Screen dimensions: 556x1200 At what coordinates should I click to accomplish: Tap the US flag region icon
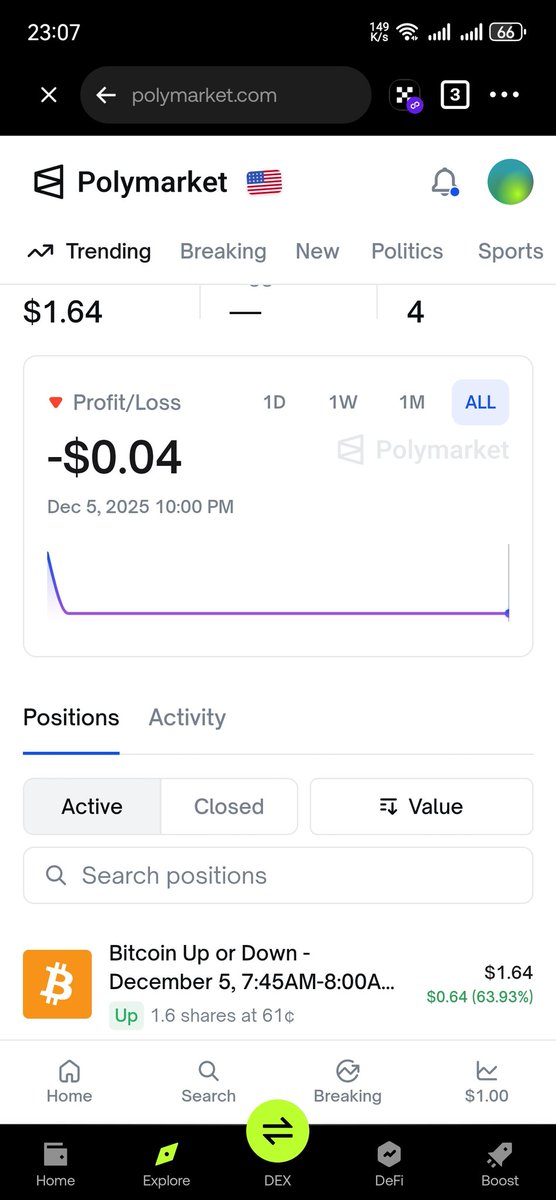click(264, 182)
